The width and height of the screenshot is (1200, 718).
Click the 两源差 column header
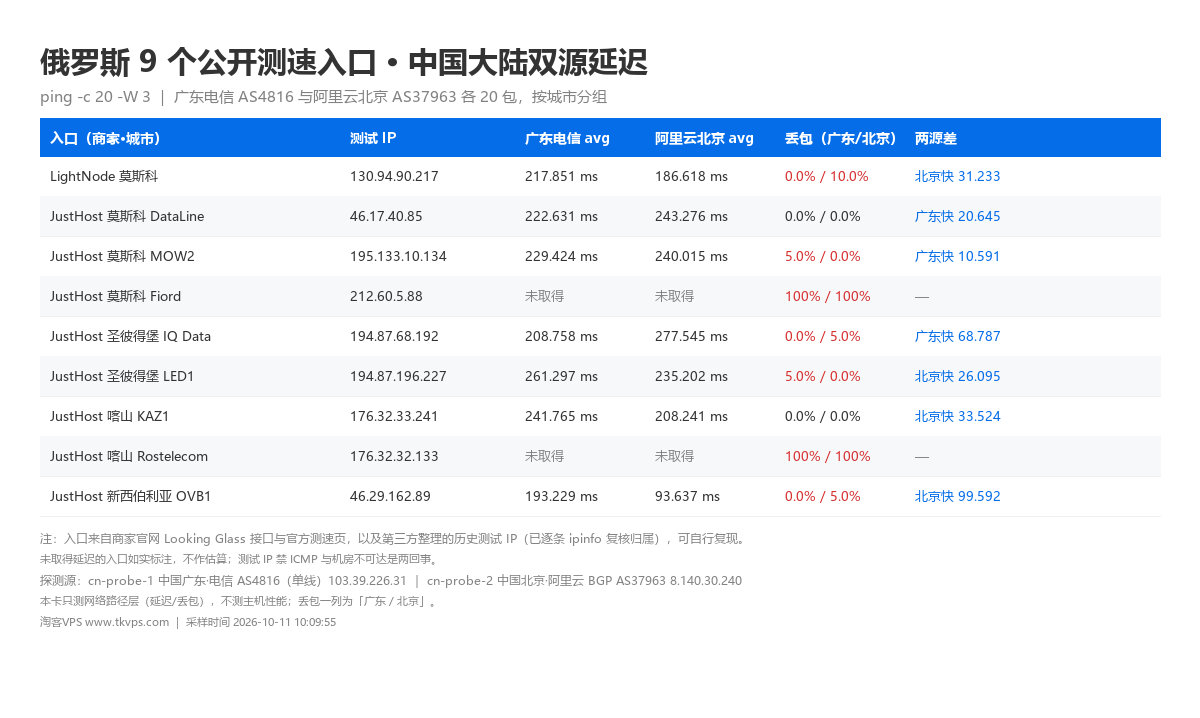pyautogui.click(x=936, y=138)
